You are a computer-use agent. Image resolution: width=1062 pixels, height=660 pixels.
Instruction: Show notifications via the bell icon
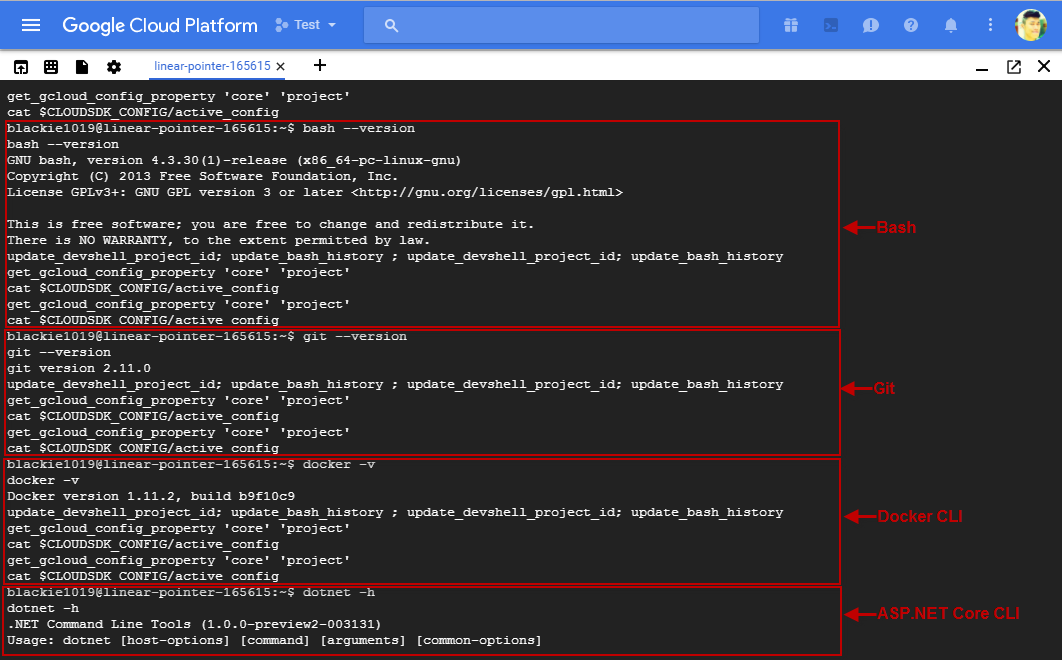coord(951,25)
